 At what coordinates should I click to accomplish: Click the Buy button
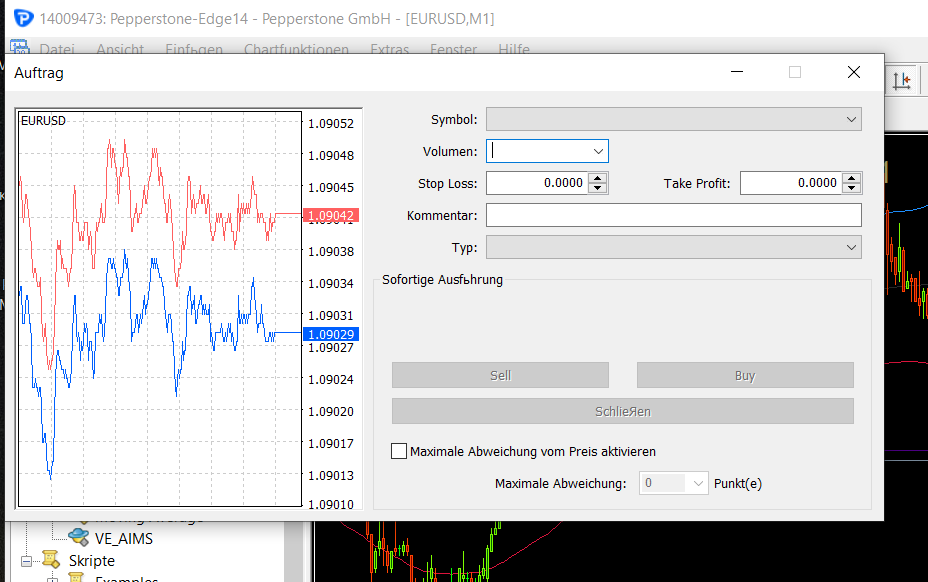(745, 375)
